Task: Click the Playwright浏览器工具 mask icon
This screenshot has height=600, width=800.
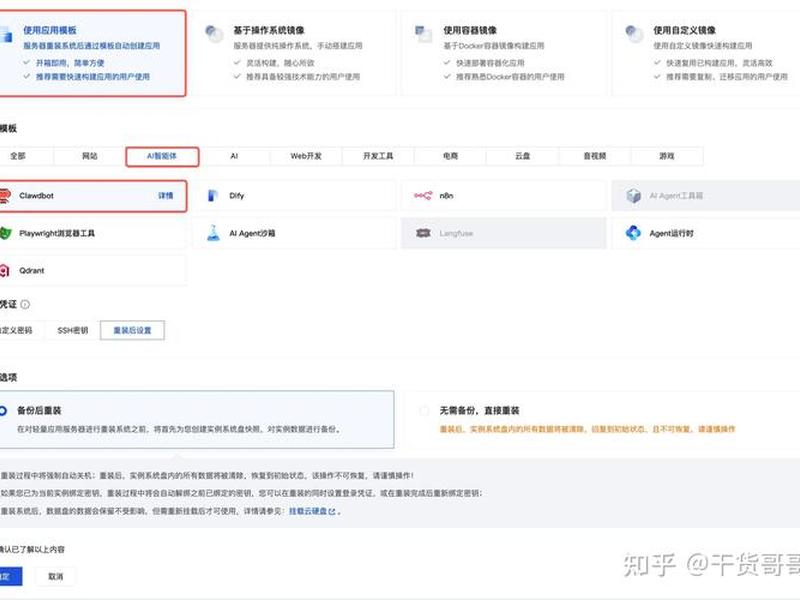Action: (x=5, y=234)
